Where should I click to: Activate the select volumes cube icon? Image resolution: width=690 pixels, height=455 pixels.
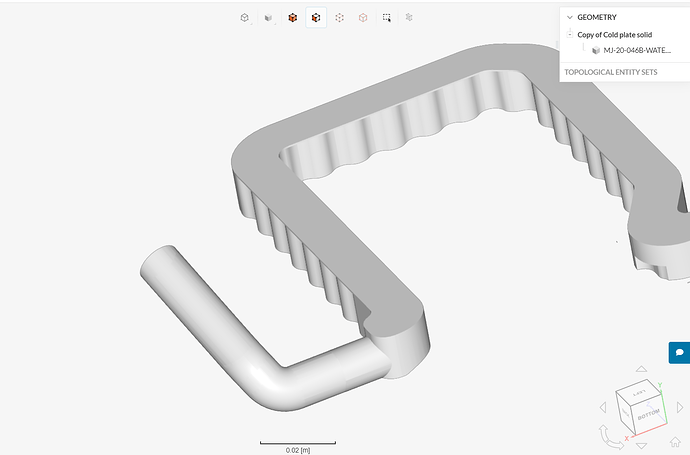point(293,18)
